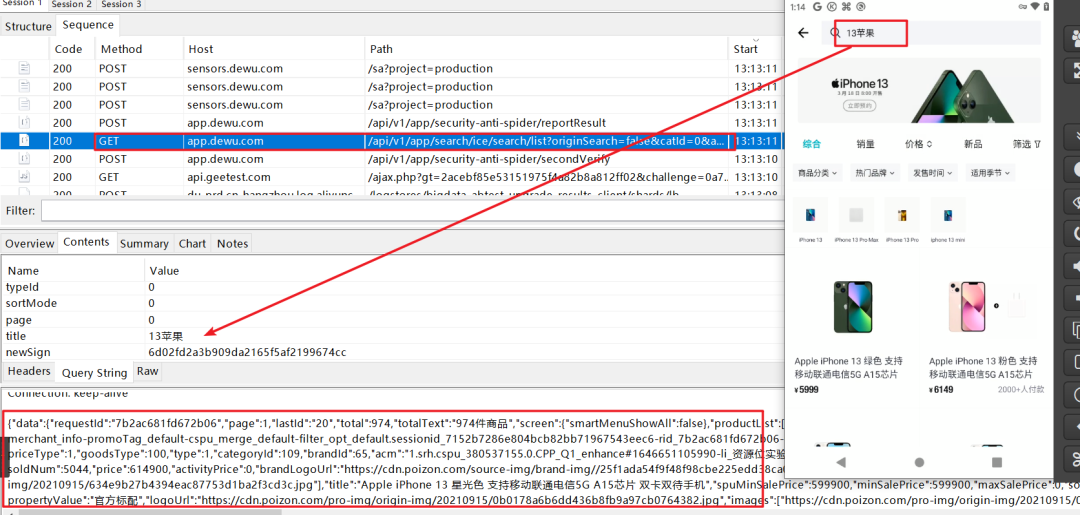Sort the request list by the Host column

tap(273, 49)
